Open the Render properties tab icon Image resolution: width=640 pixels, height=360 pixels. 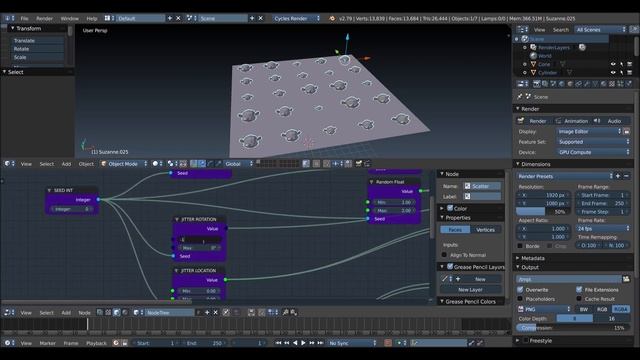(536, 84)
